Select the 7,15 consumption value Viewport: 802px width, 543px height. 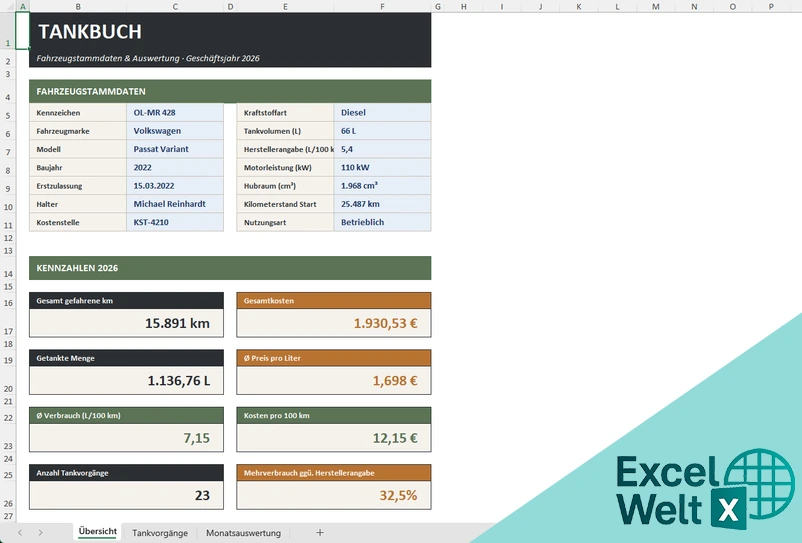pyautogui.click(x=126, y=438)
